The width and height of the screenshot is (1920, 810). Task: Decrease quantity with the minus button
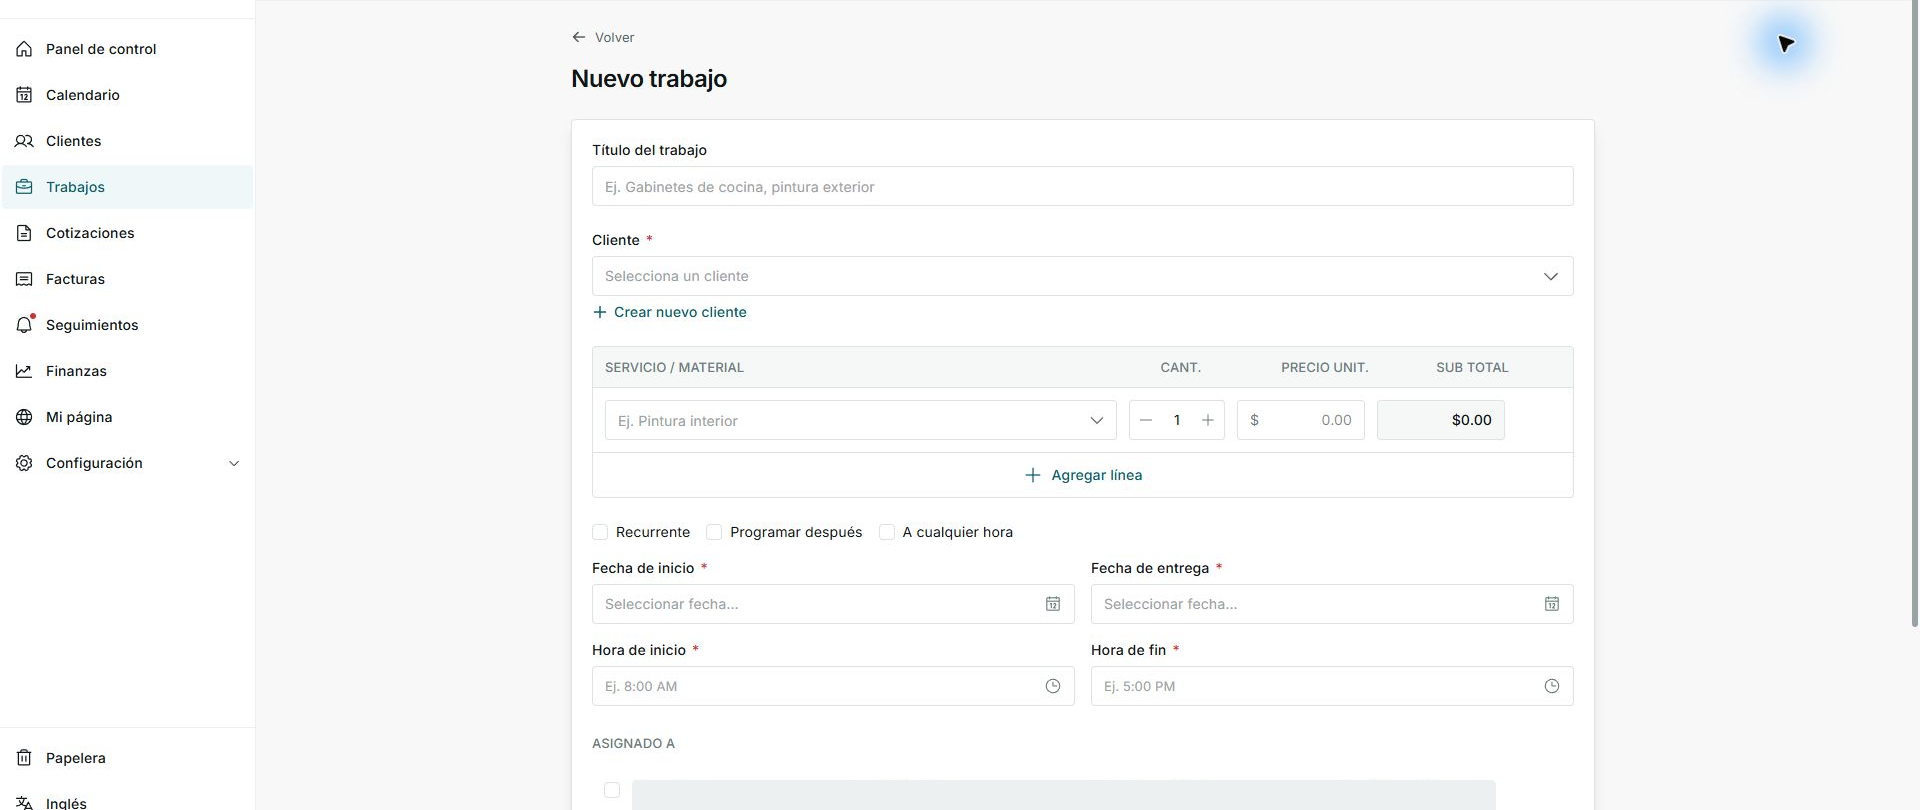1146,420
